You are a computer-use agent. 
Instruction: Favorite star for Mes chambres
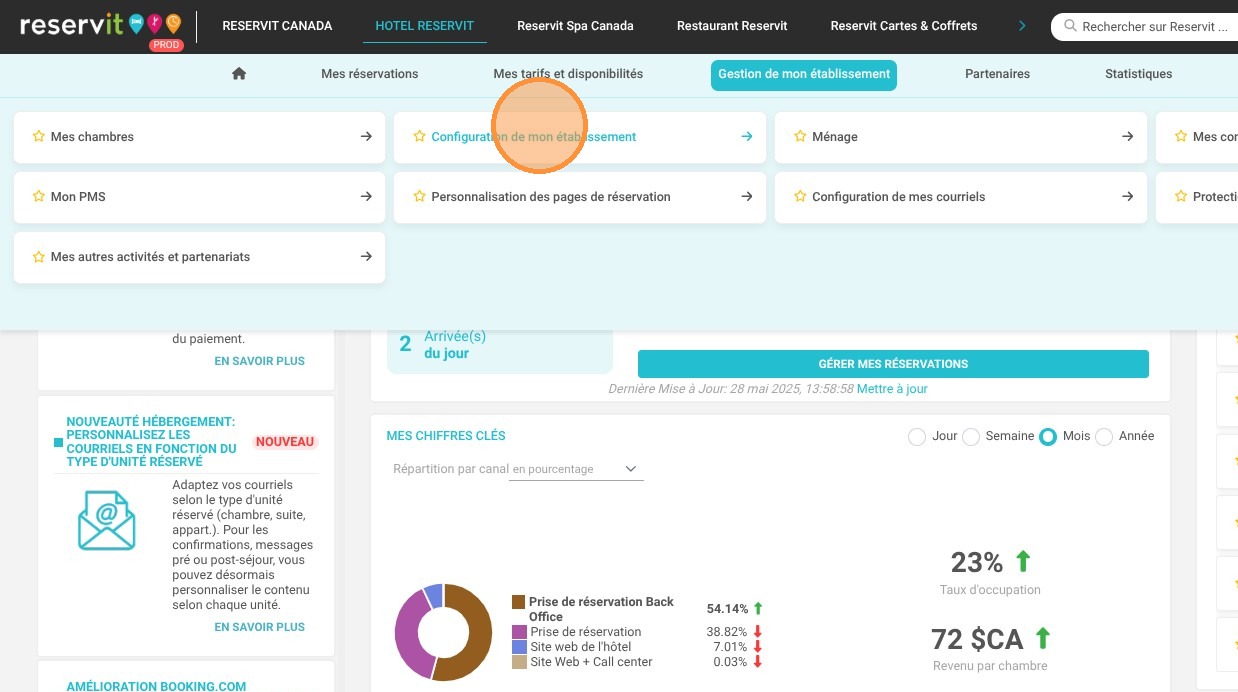(x=38, y=137)
